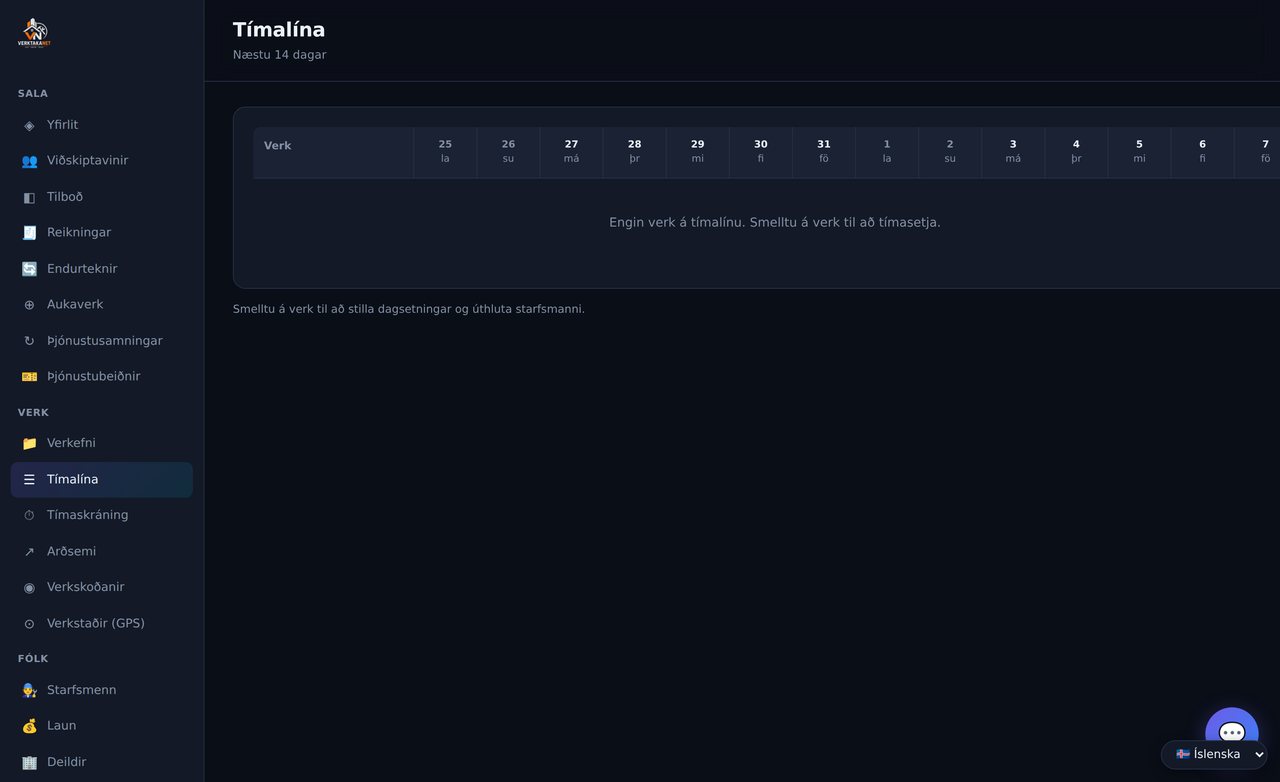
Task: Click the Tímalína page heading
Action: (x=279, y=30)
